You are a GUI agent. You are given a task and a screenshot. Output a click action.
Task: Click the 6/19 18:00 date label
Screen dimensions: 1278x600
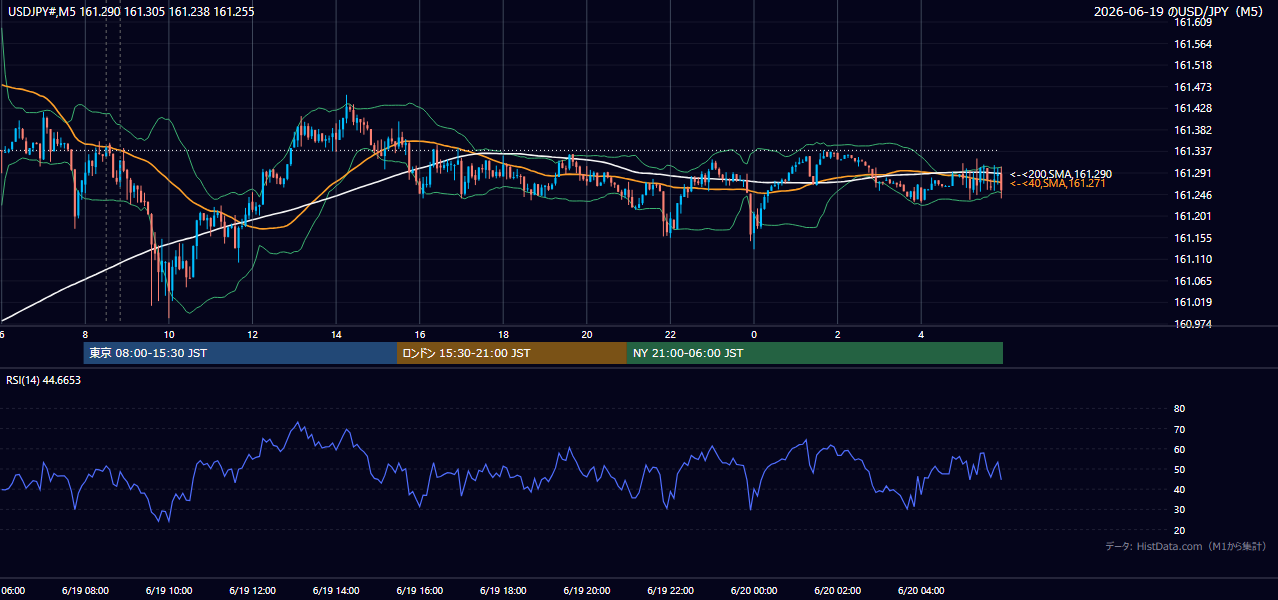point(503,591)
